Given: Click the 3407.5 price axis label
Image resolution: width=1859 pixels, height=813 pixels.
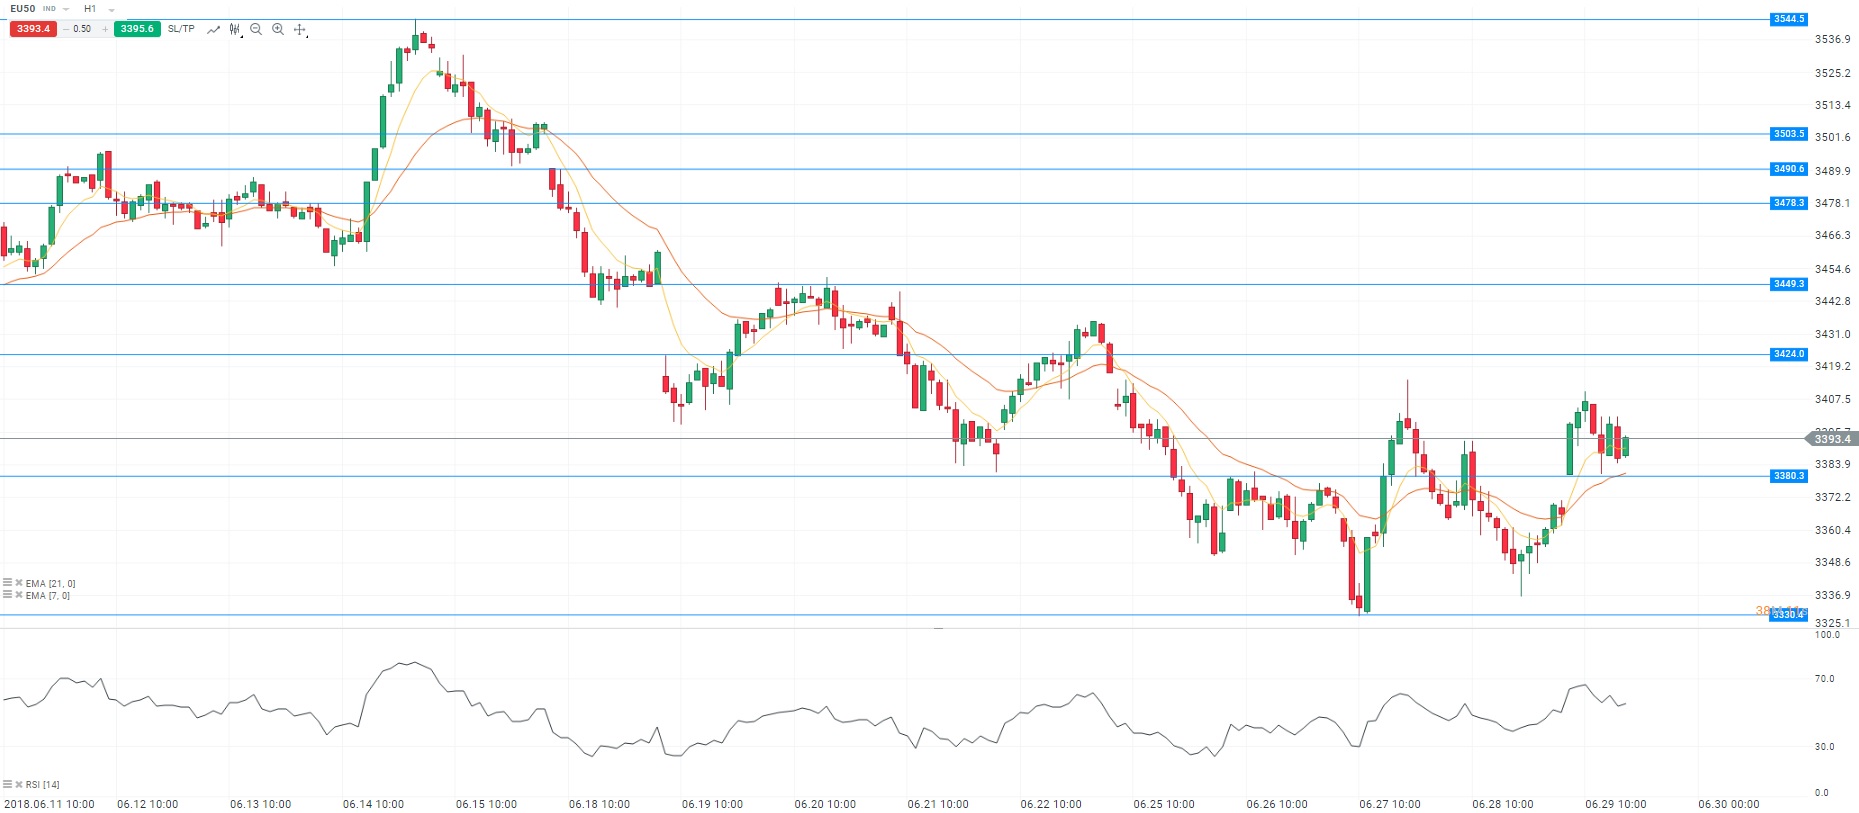Looking at the screenshot, I should [x=1832, y=399].
